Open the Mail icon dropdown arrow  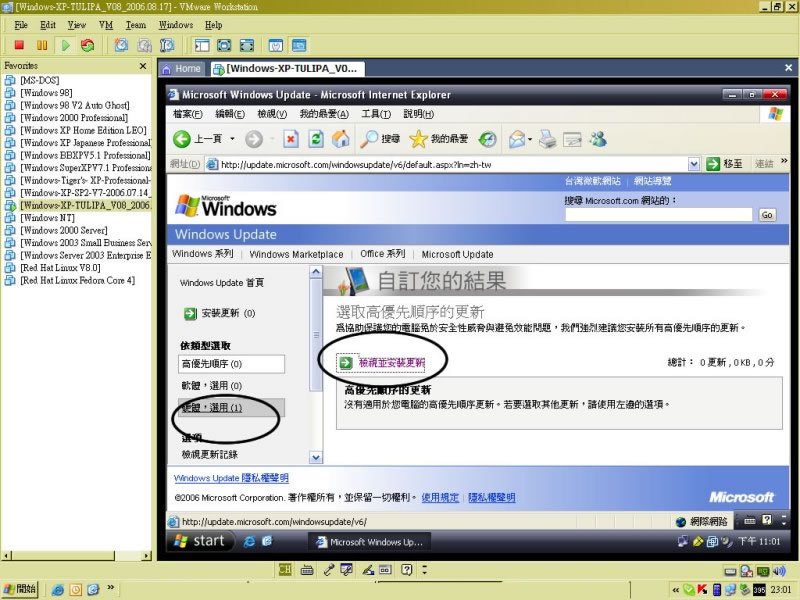530,139
